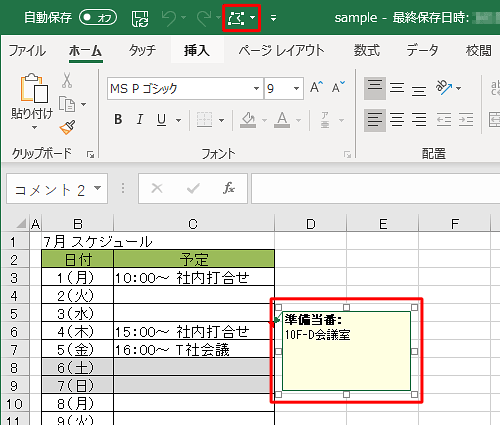Open the ファイル tab
The height and width of the screenshot is (425, 500).
[x=27, y=51]
